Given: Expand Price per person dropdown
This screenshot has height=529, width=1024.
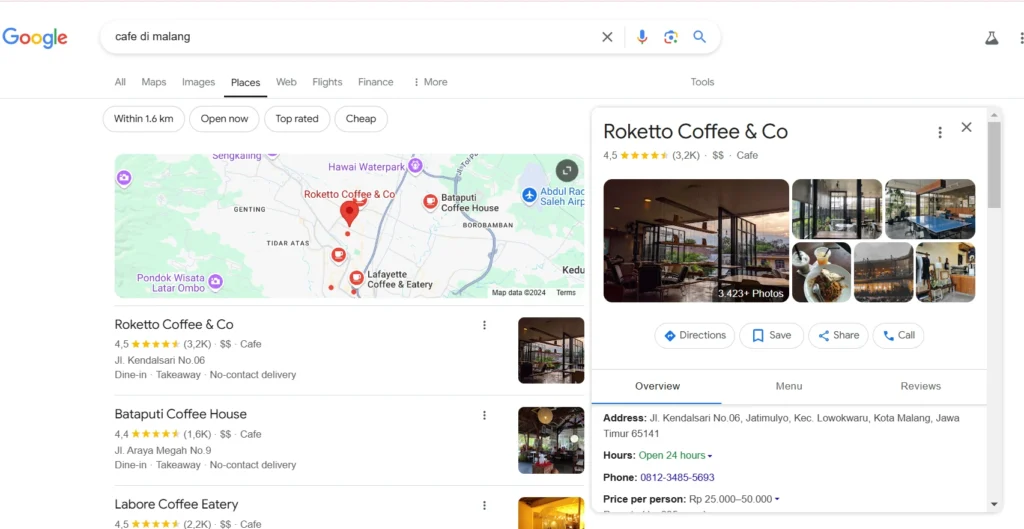Looking at the screenshot, I should pos(777,500).
